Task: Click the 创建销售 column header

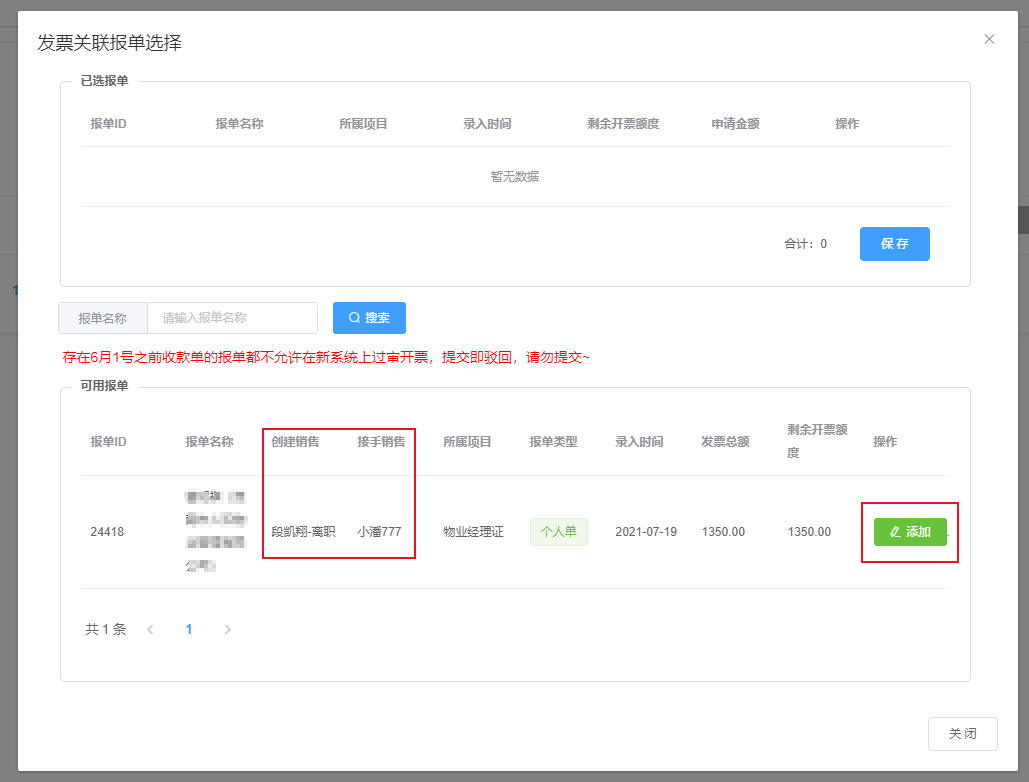Action: (295, 442)
